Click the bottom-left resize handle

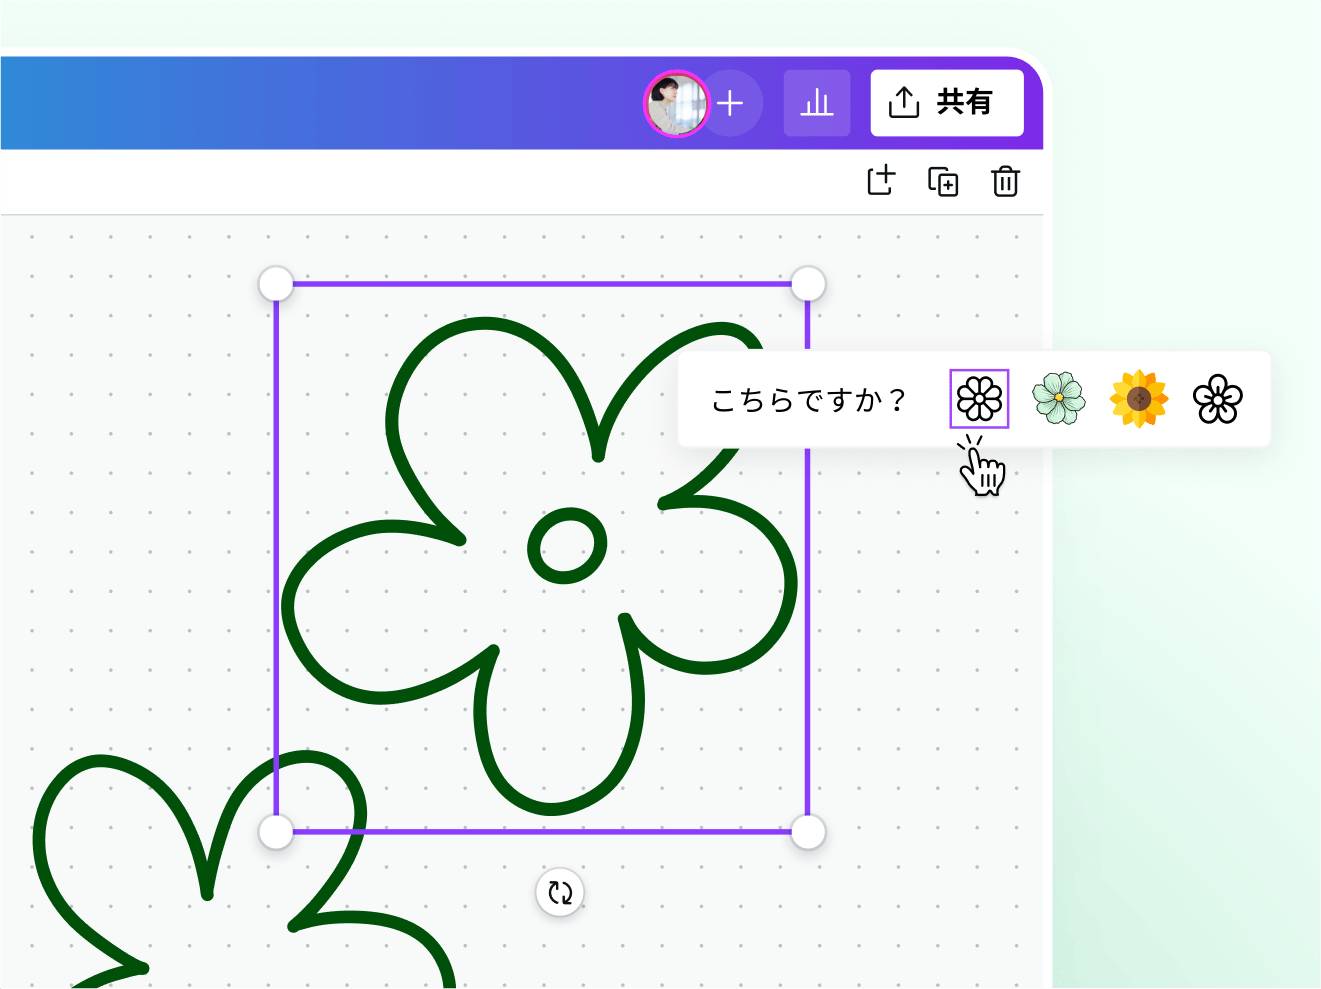tap(275, 829)
